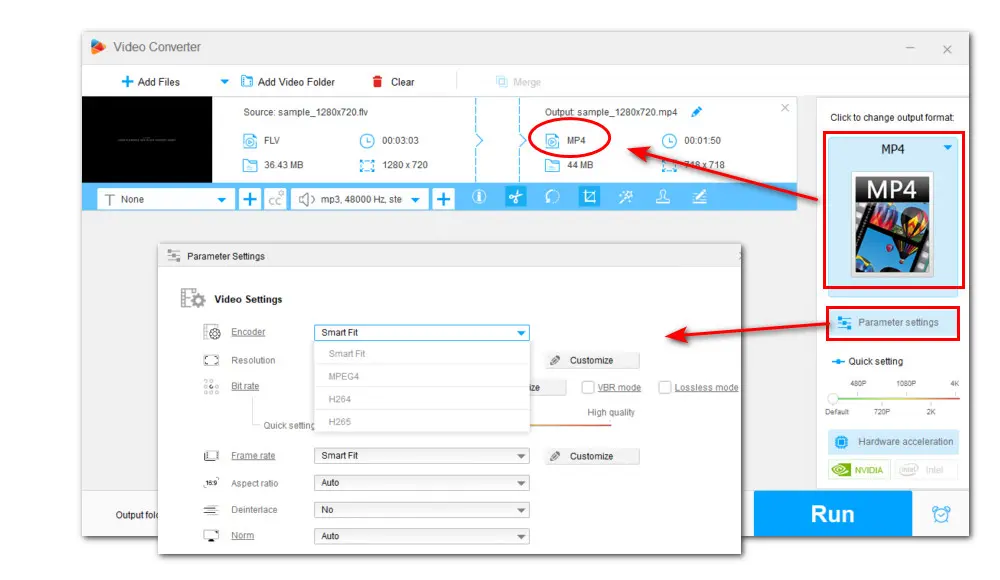Click the CC closed caption icon
Image resolution: width=1000 pixels, height=580 pixels.
pyautogui.click(x=276, y=199)
